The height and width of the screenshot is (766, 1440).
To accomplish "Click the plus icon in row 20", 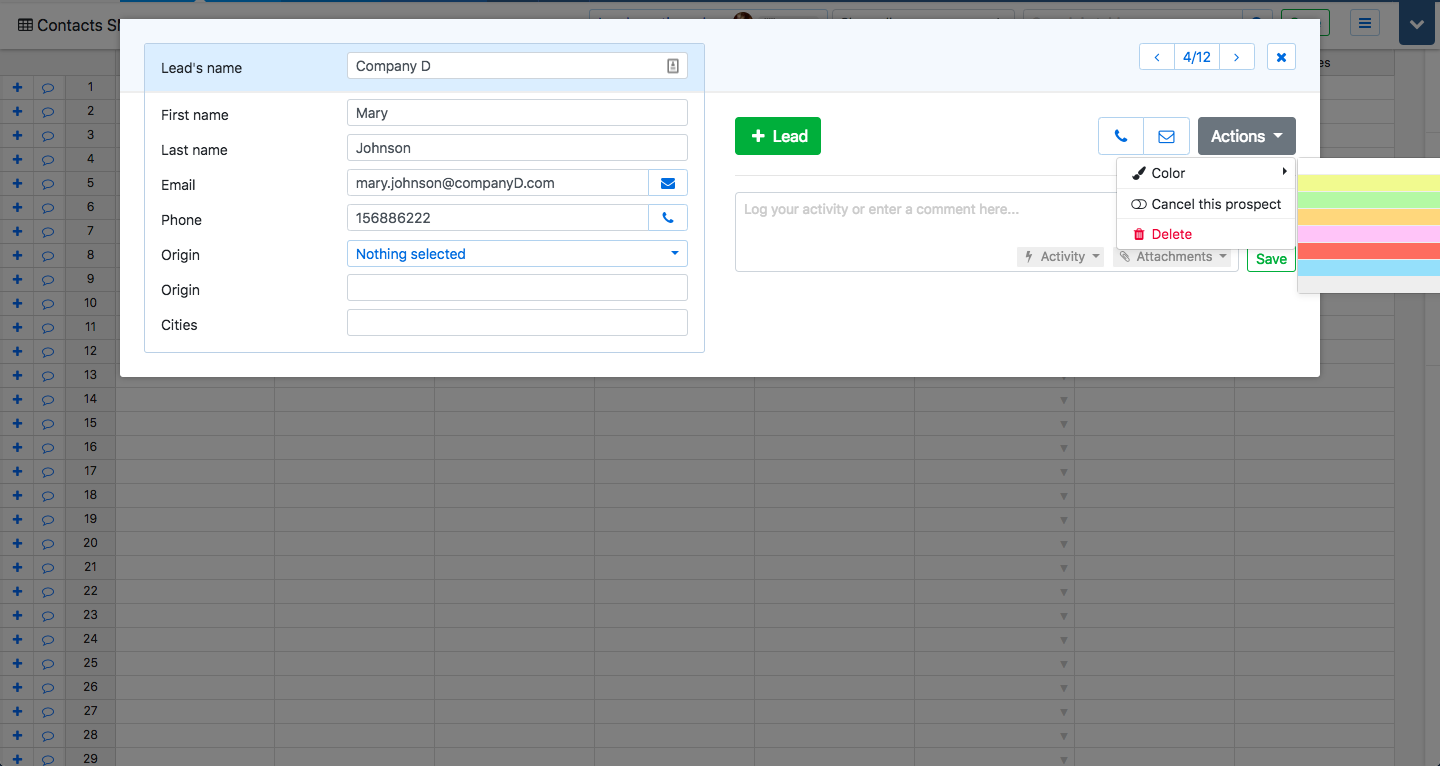I will point(17,543).
